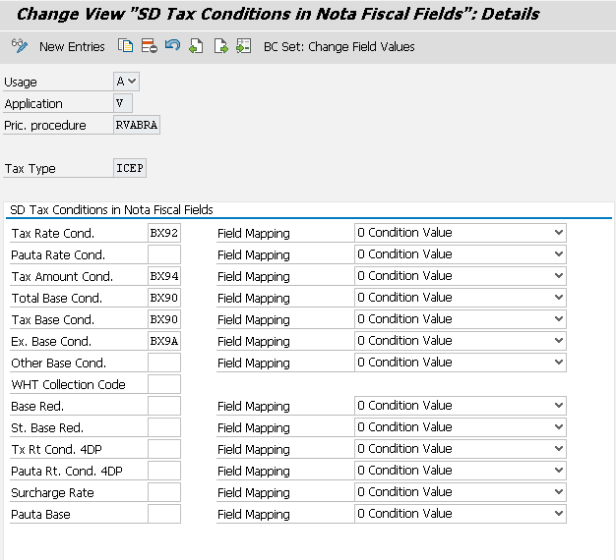This screenshot has width=616, height=560.
Task: Click the WHT Collection Code field
Action: (x=164, y=385)
